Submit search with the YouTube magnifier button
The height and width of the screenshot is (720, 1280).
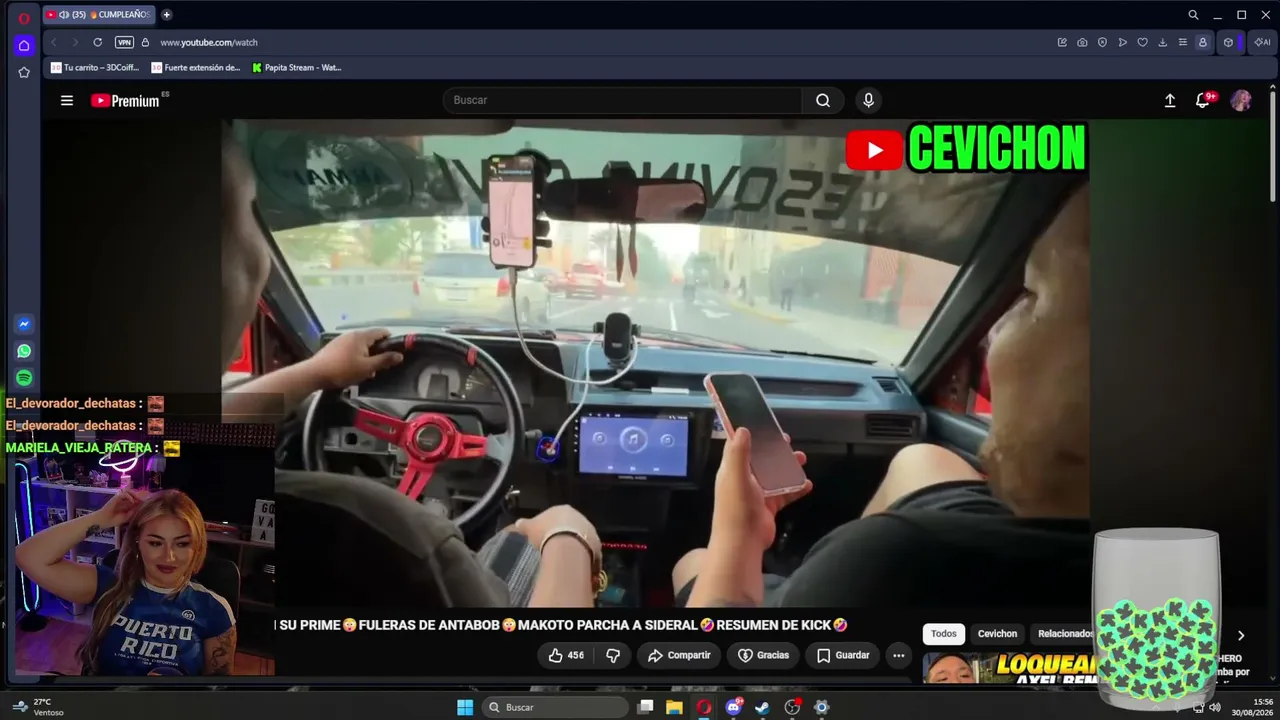click(x=823, y=100)
